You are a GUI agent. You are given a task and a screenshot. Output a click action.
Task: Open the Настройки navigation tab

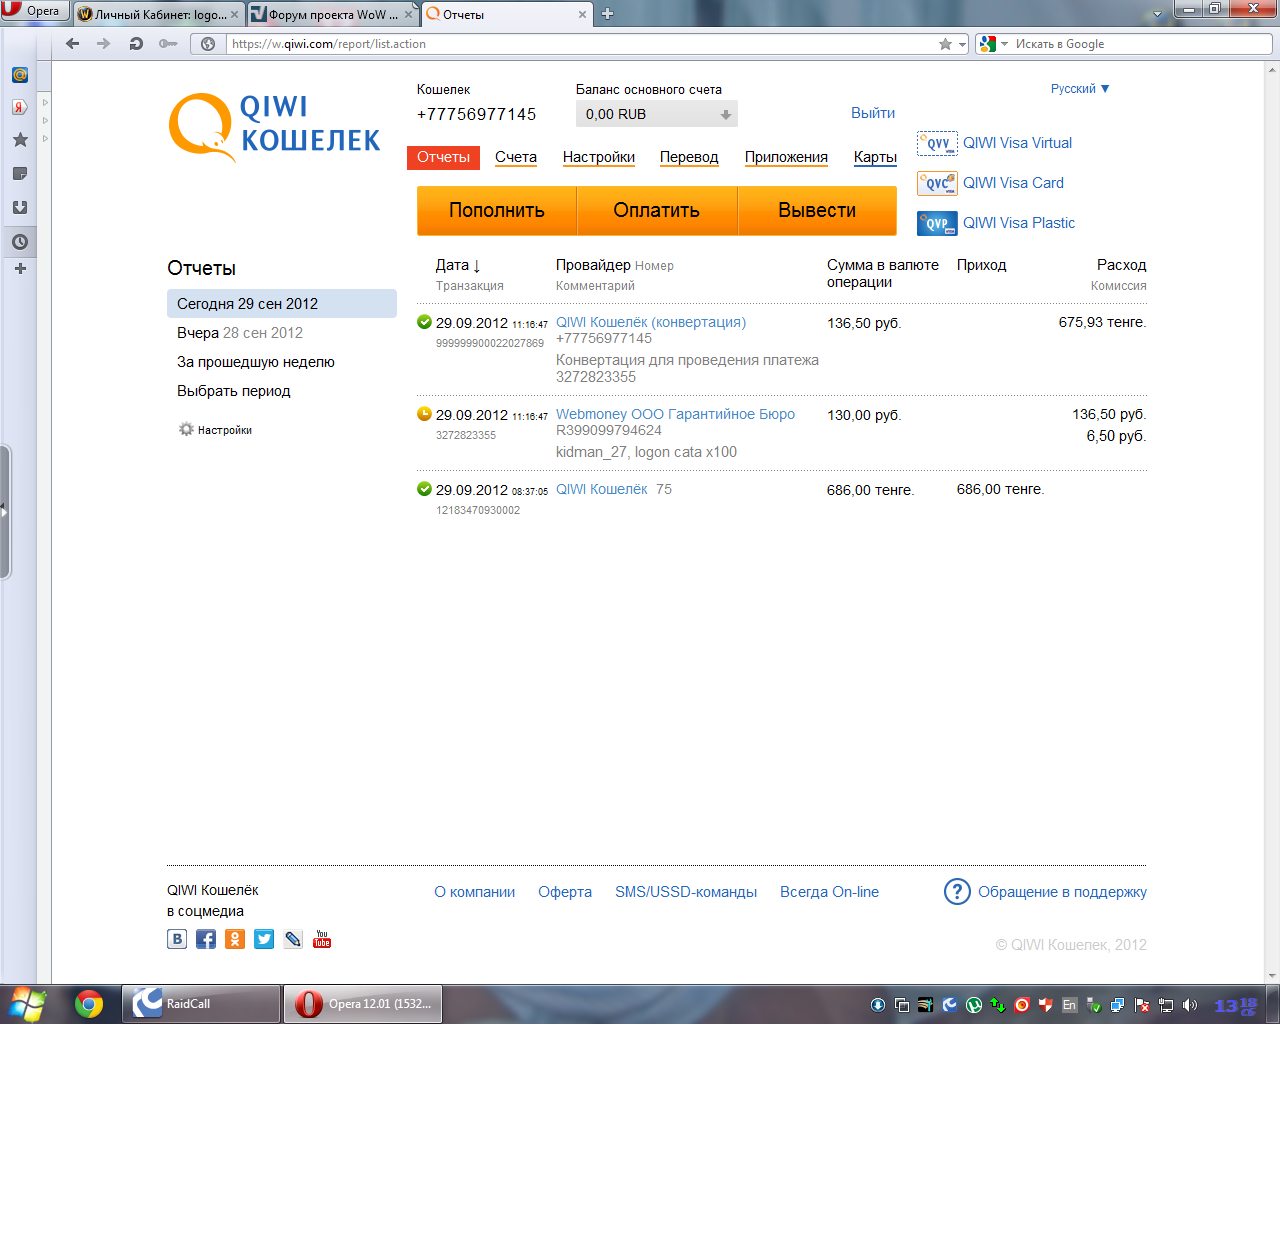point(599,157)
